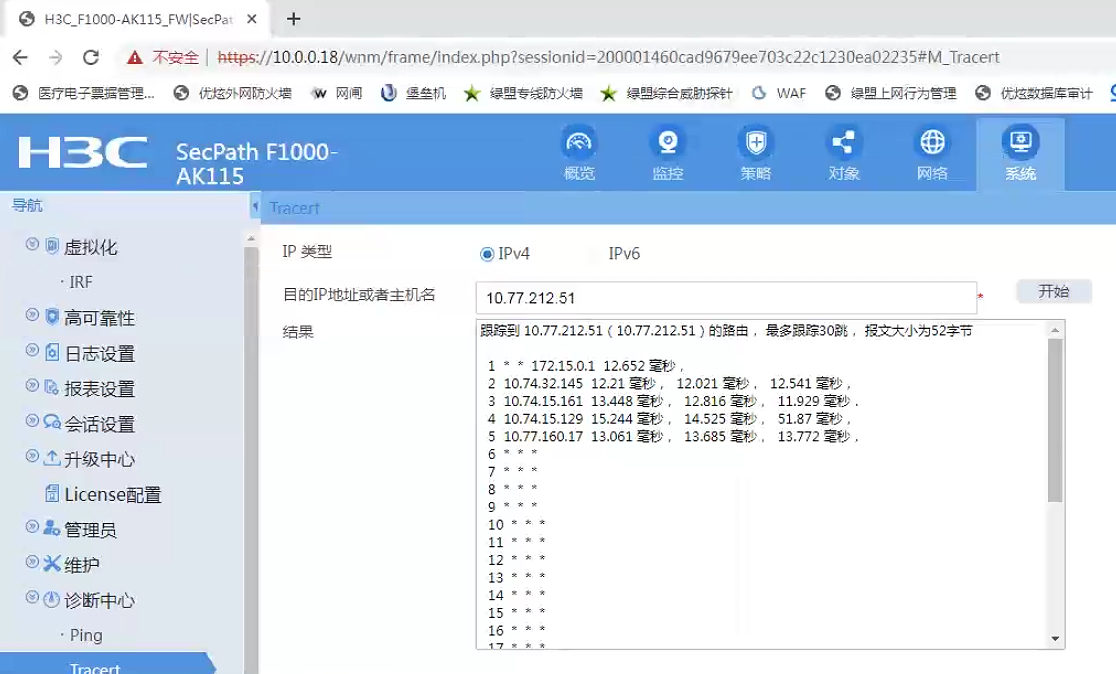Click the 报表设置 tree label

coord(99,388)
